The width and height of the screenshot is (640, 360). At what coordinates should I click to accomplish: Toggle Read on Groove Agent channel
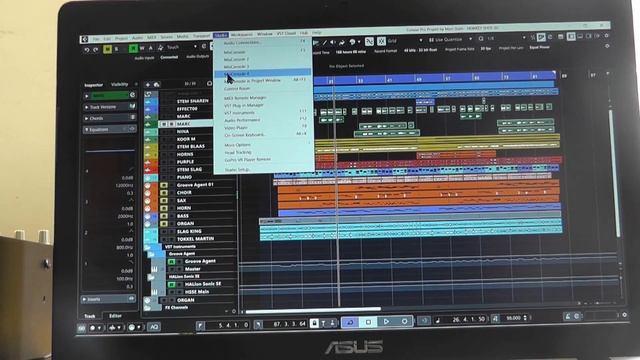[171, 261]
